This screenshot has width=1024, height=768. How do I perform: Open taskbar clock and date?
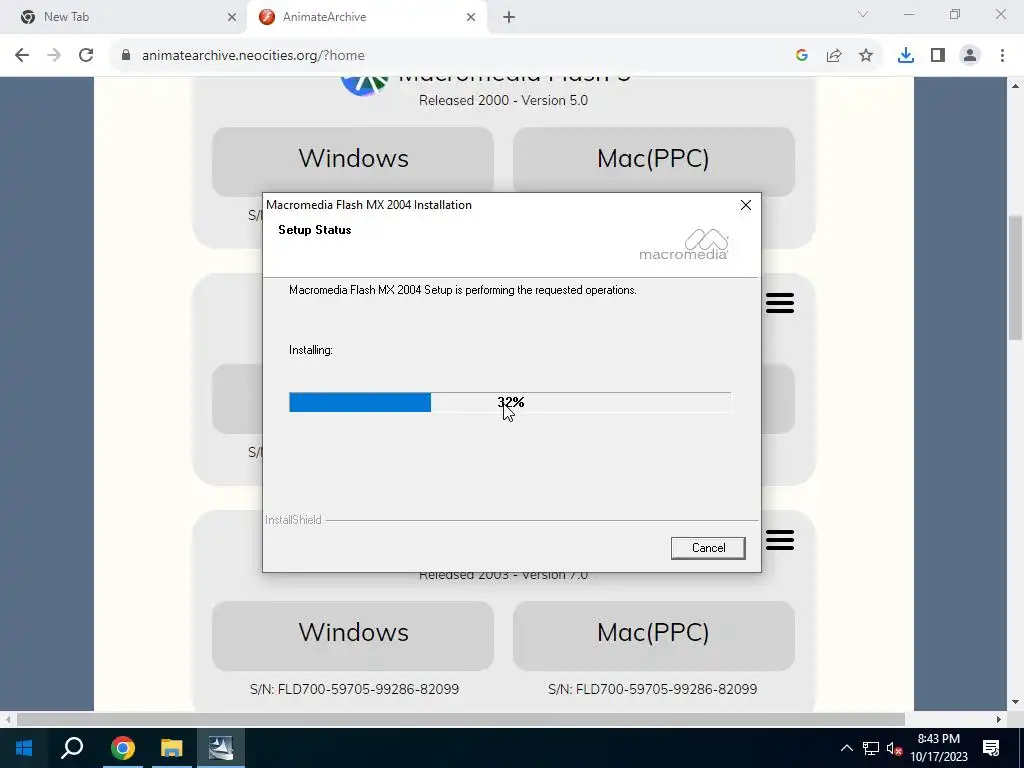(x=939, y=748)
